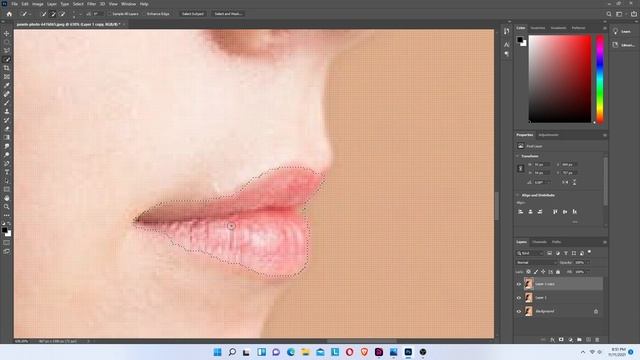The width and height of the screenshot is (640, 360).
Task: Hide the Background layer
Action: [519, 311]
